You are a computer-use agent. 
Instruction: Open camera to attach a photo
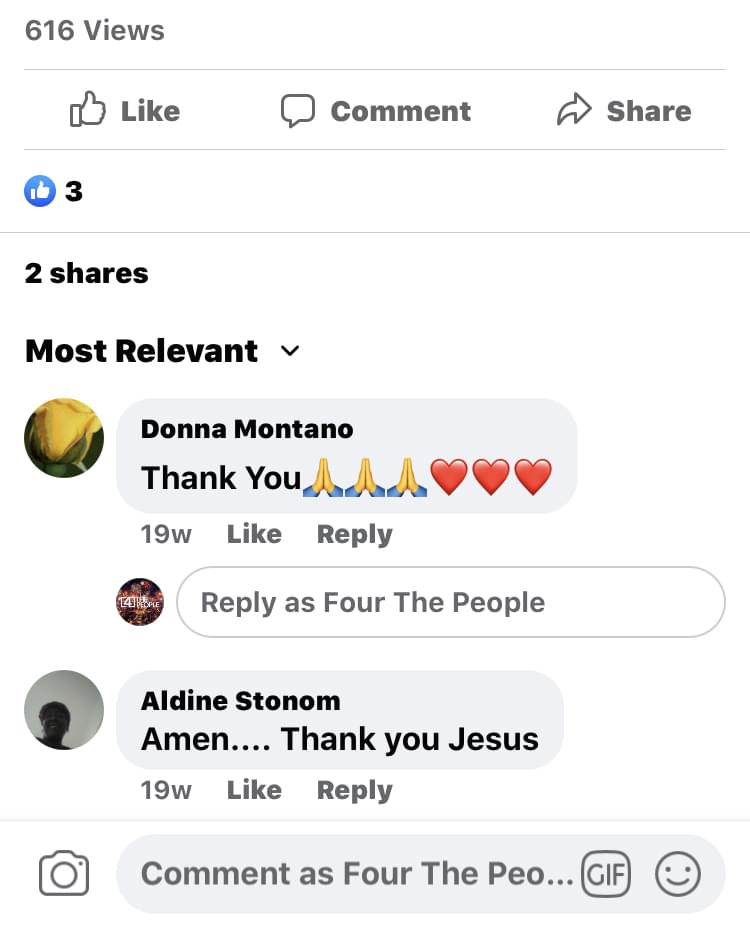64,874
